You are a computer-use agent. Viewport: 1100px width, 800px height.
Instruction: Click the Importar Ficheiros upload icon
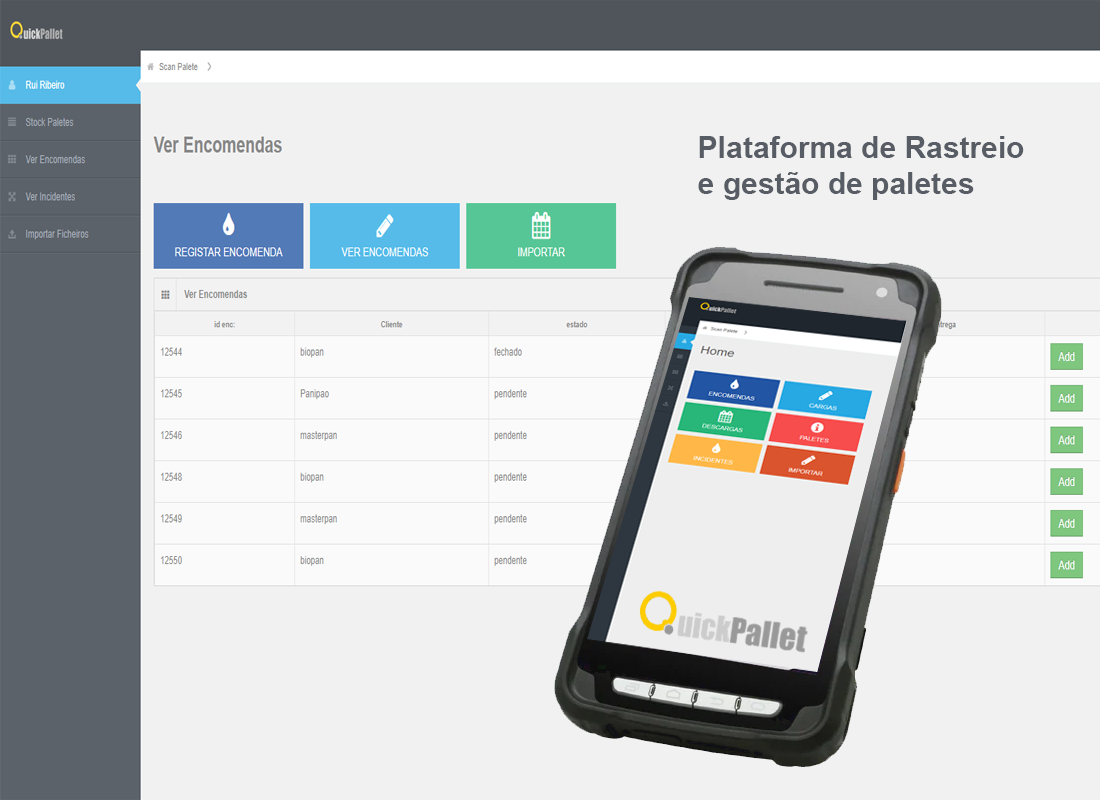click(x=12, y=234)
